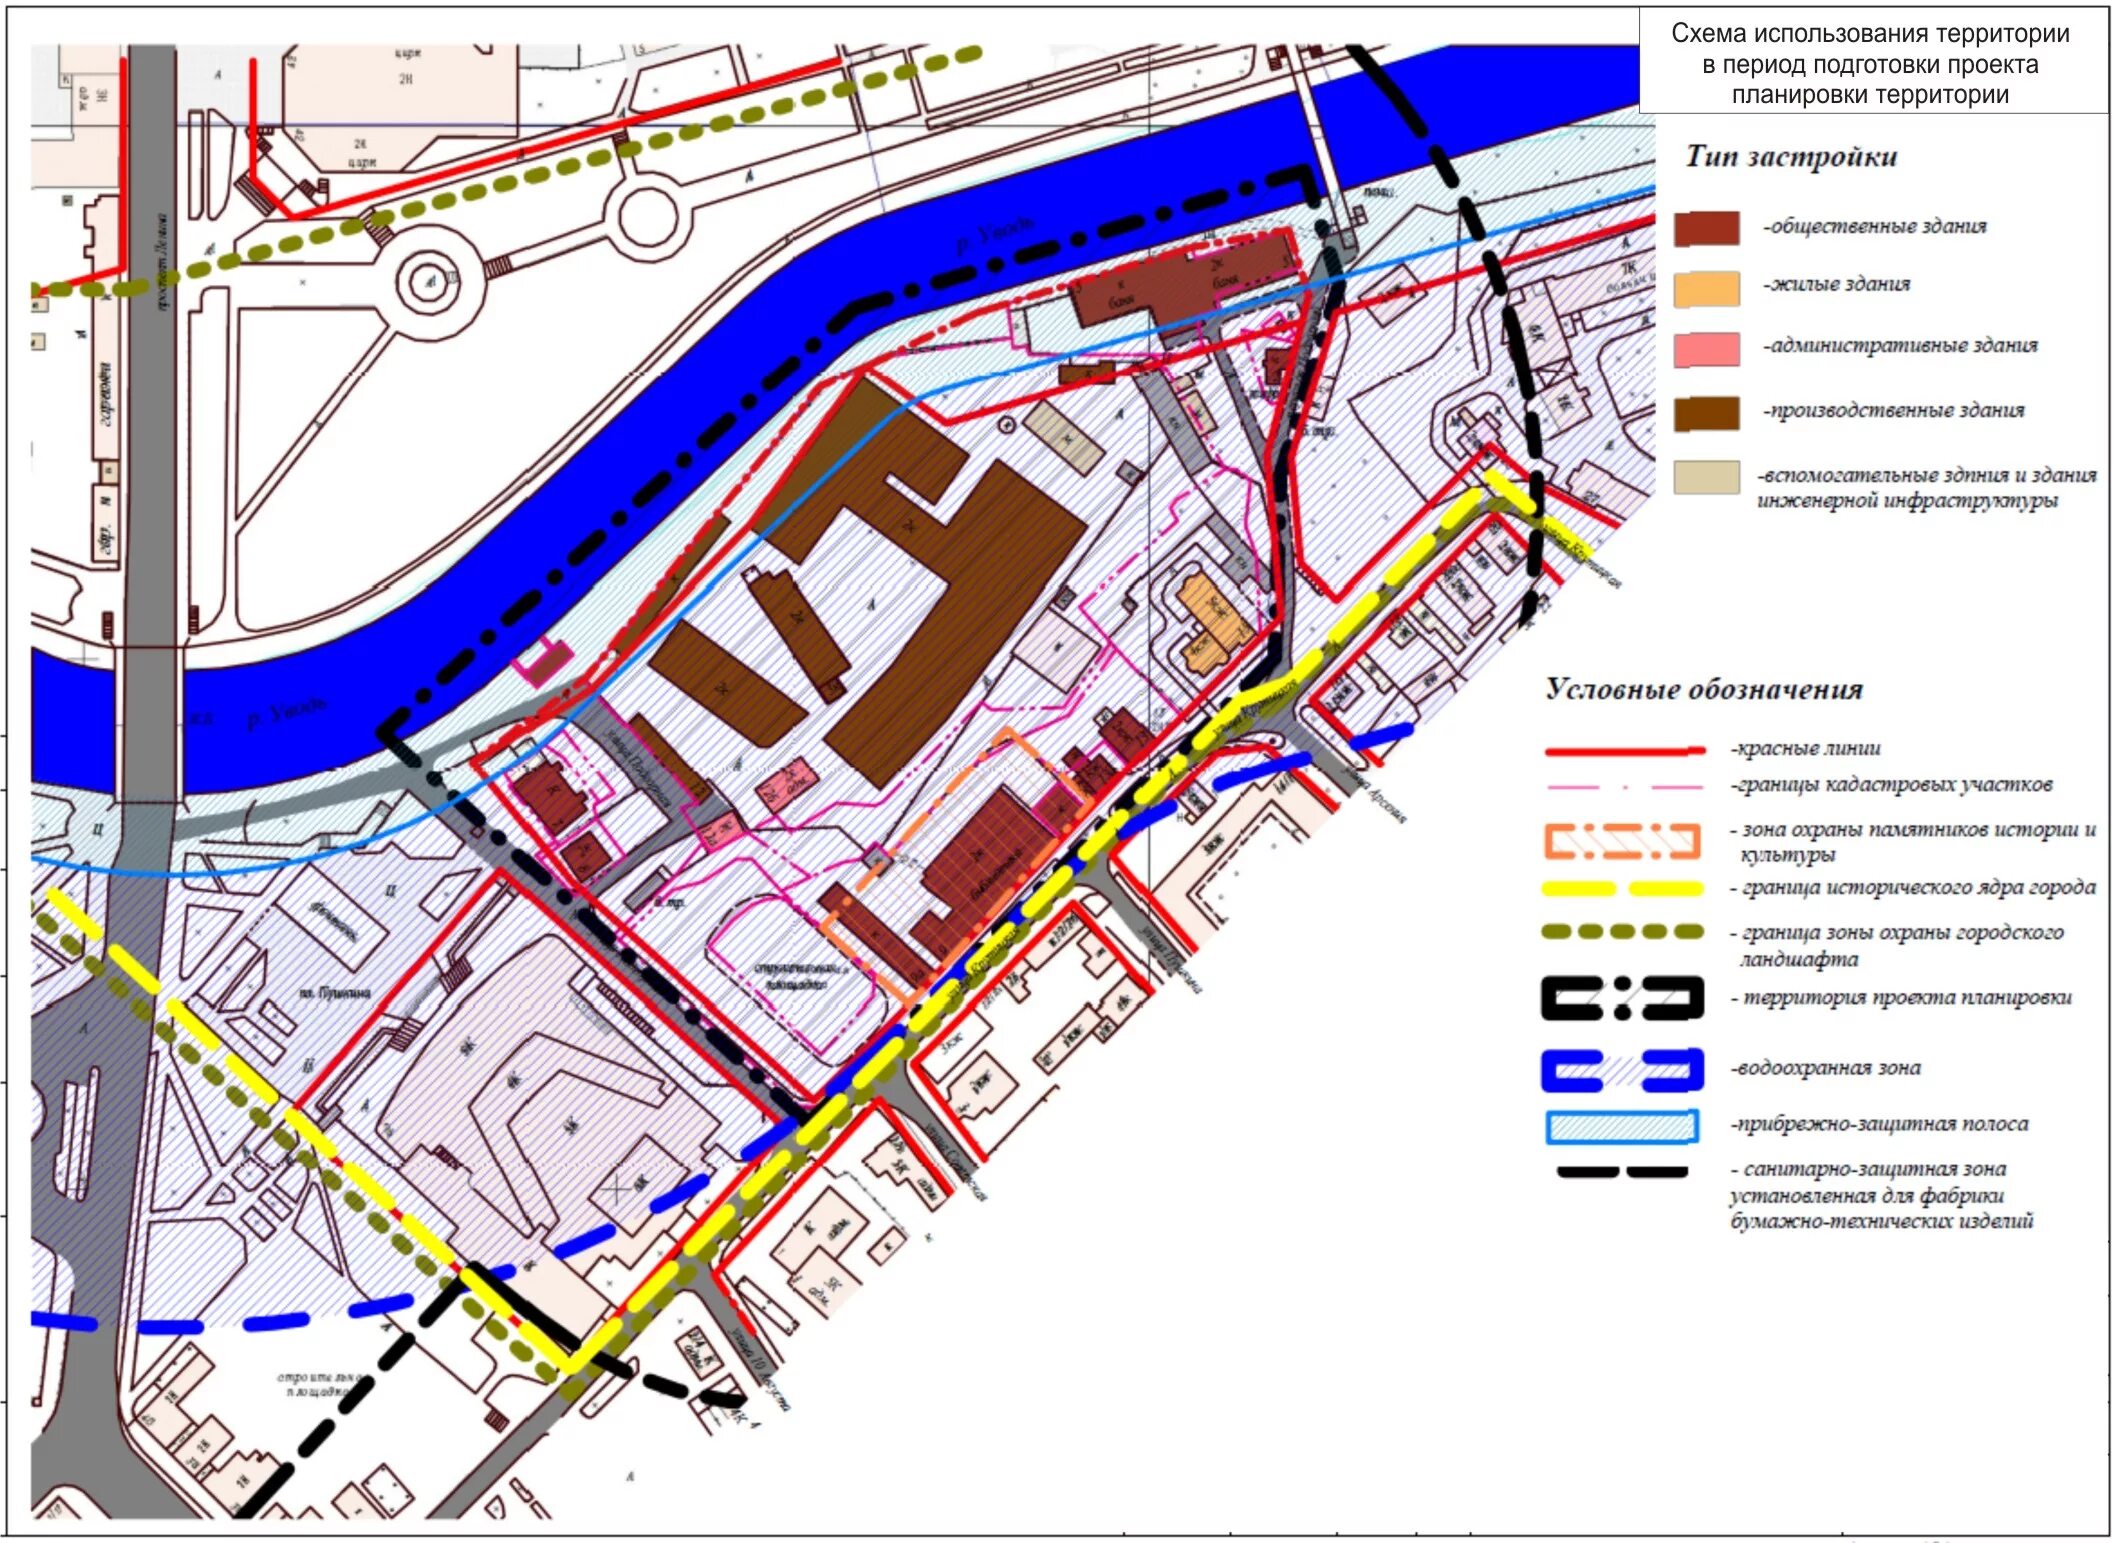The height and width of the screenshot is (1543, 2116).
Task: Click the heading 'Тип застройки'
Action: (1791, 157)
